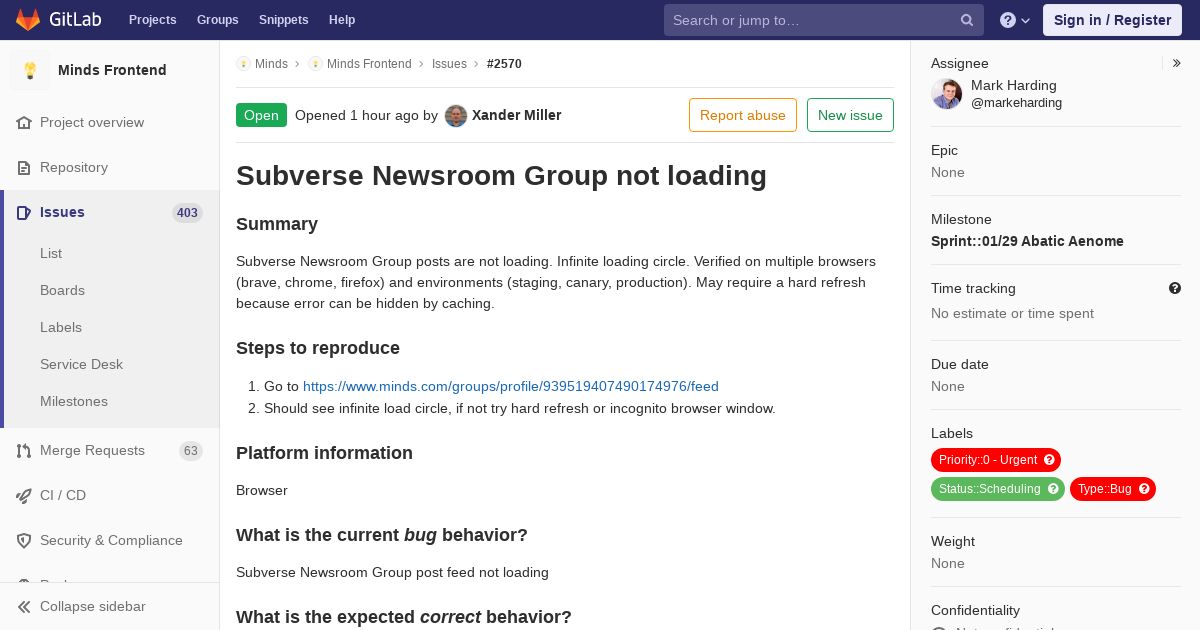1200x630 pixels.
Task: Click the Xander Miller author link
Action: 517,115
